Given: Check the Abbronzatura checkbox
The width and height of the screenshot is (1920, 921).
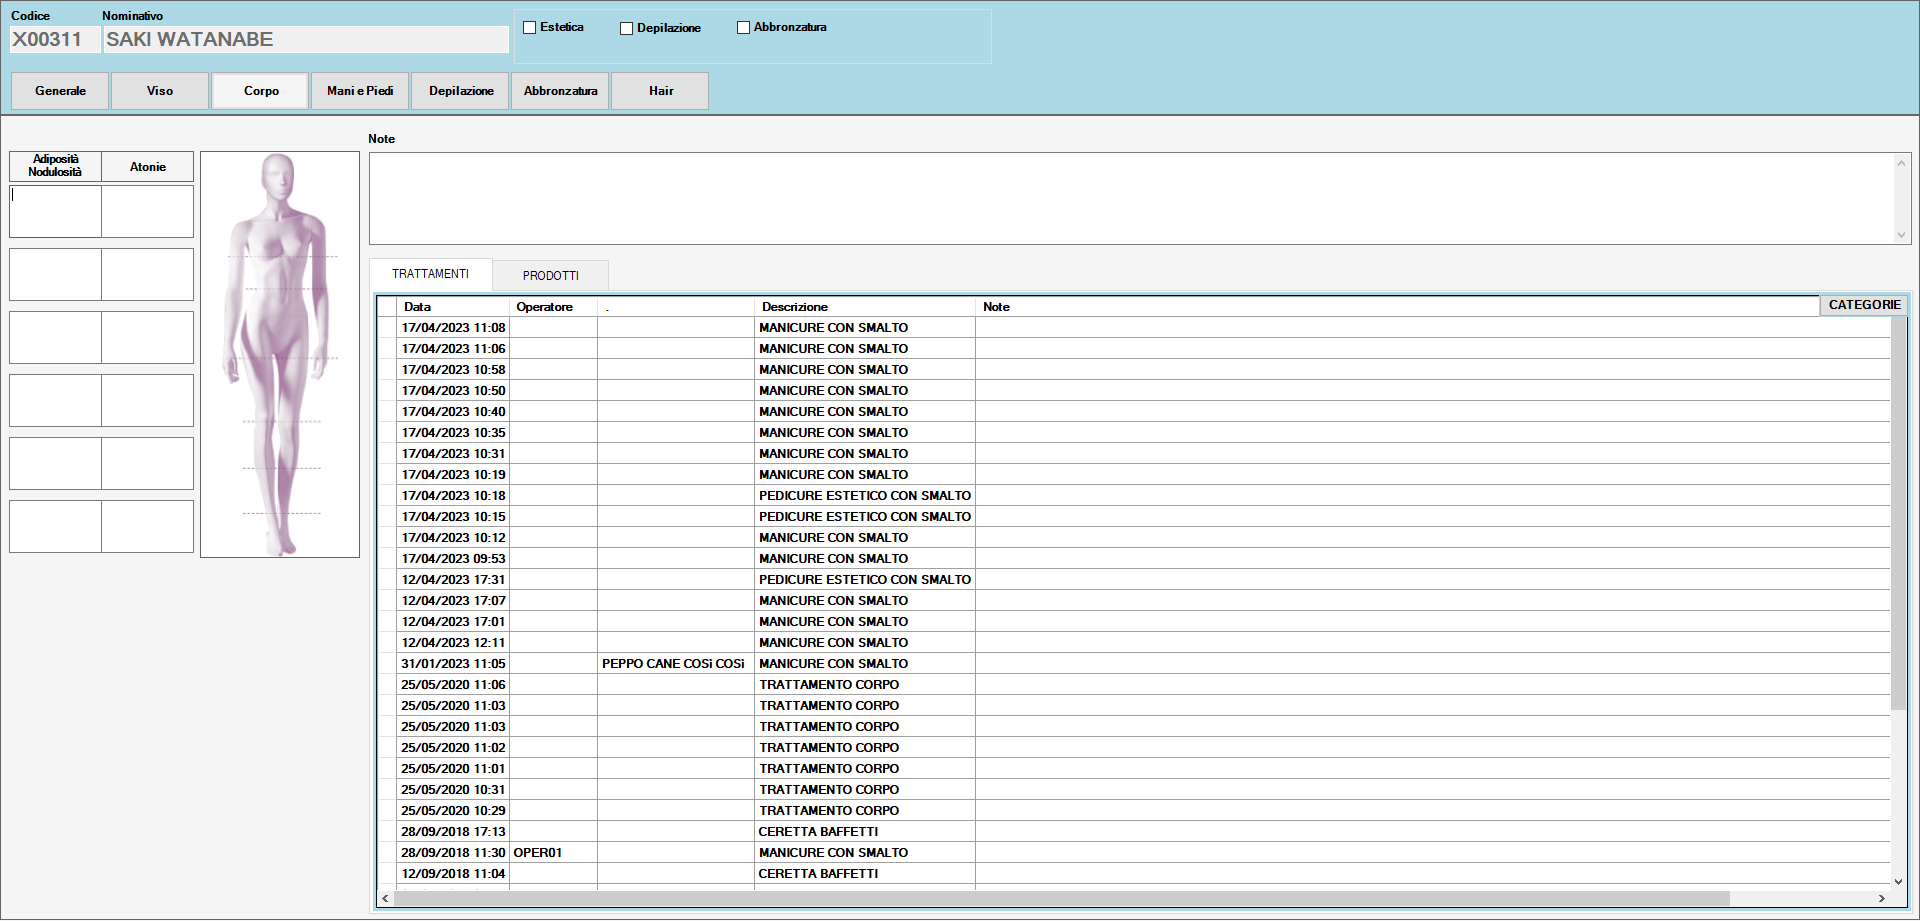Looking at the screenshot, I should coord(743,28).
